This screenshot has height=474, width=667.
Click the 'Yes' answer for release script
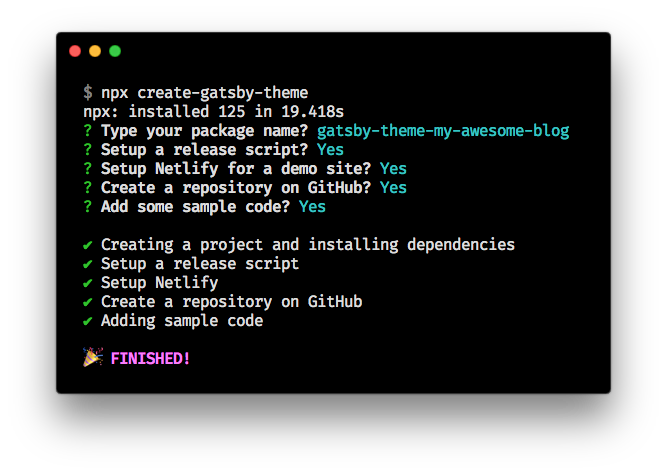coord(331,150)
